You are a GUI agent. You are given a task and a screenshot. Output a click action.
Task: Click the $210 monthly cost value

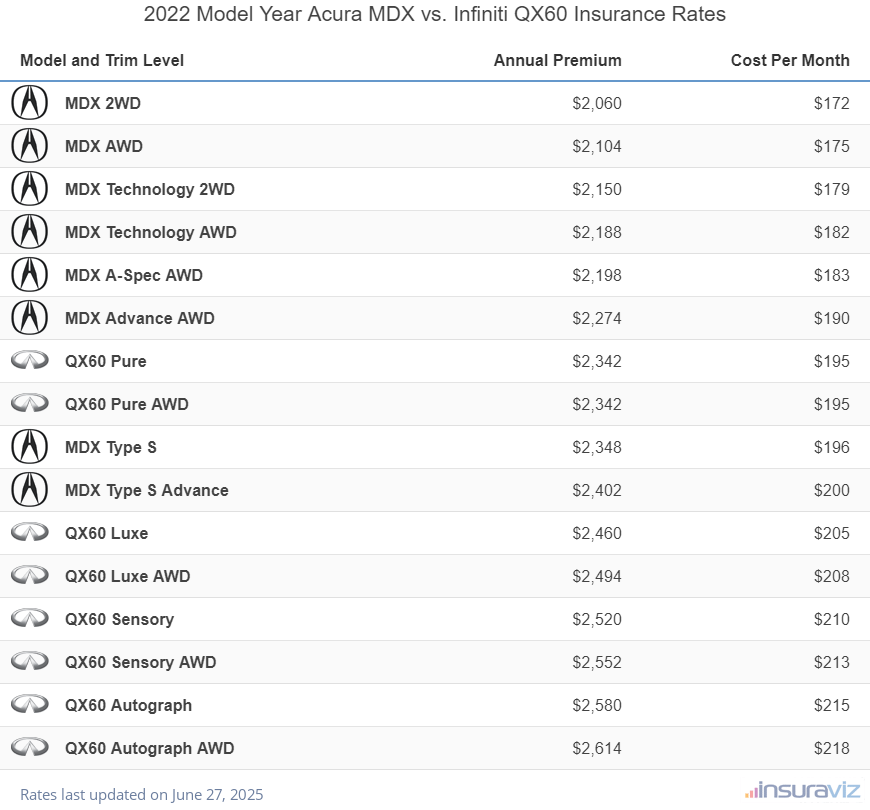coord(832,619)
